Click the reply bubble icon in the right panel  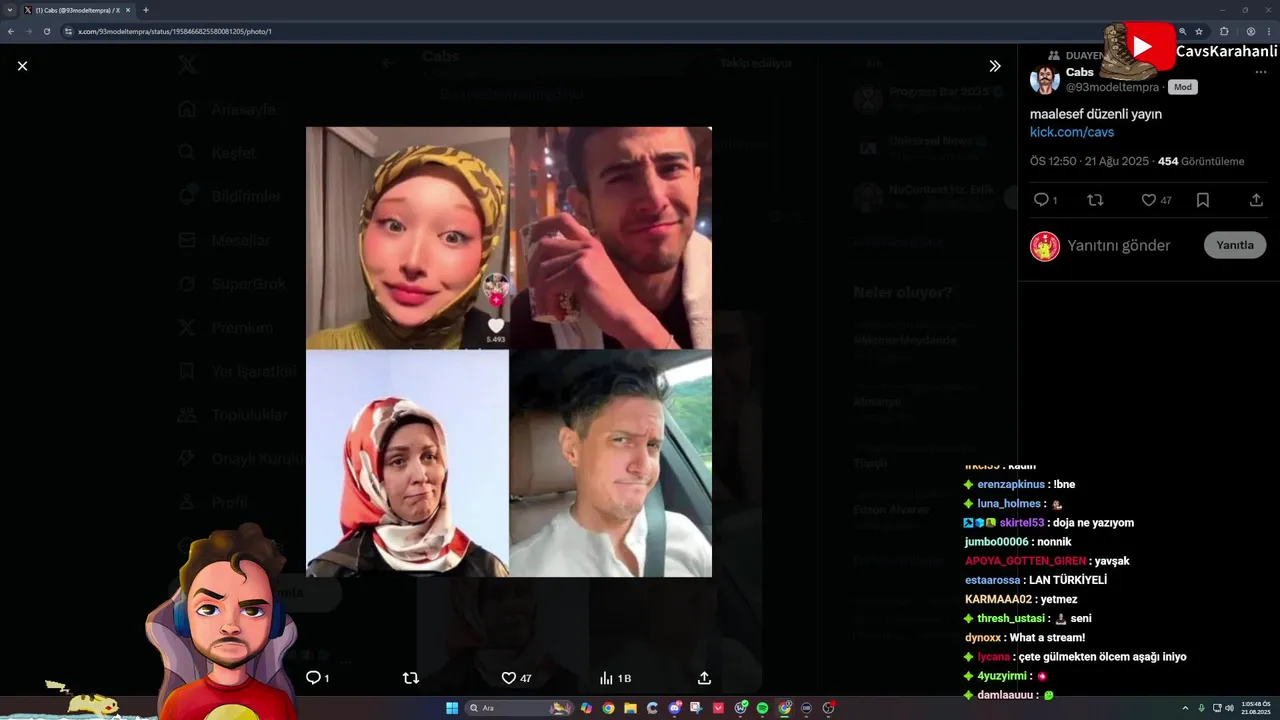[x=1041, y=200]
